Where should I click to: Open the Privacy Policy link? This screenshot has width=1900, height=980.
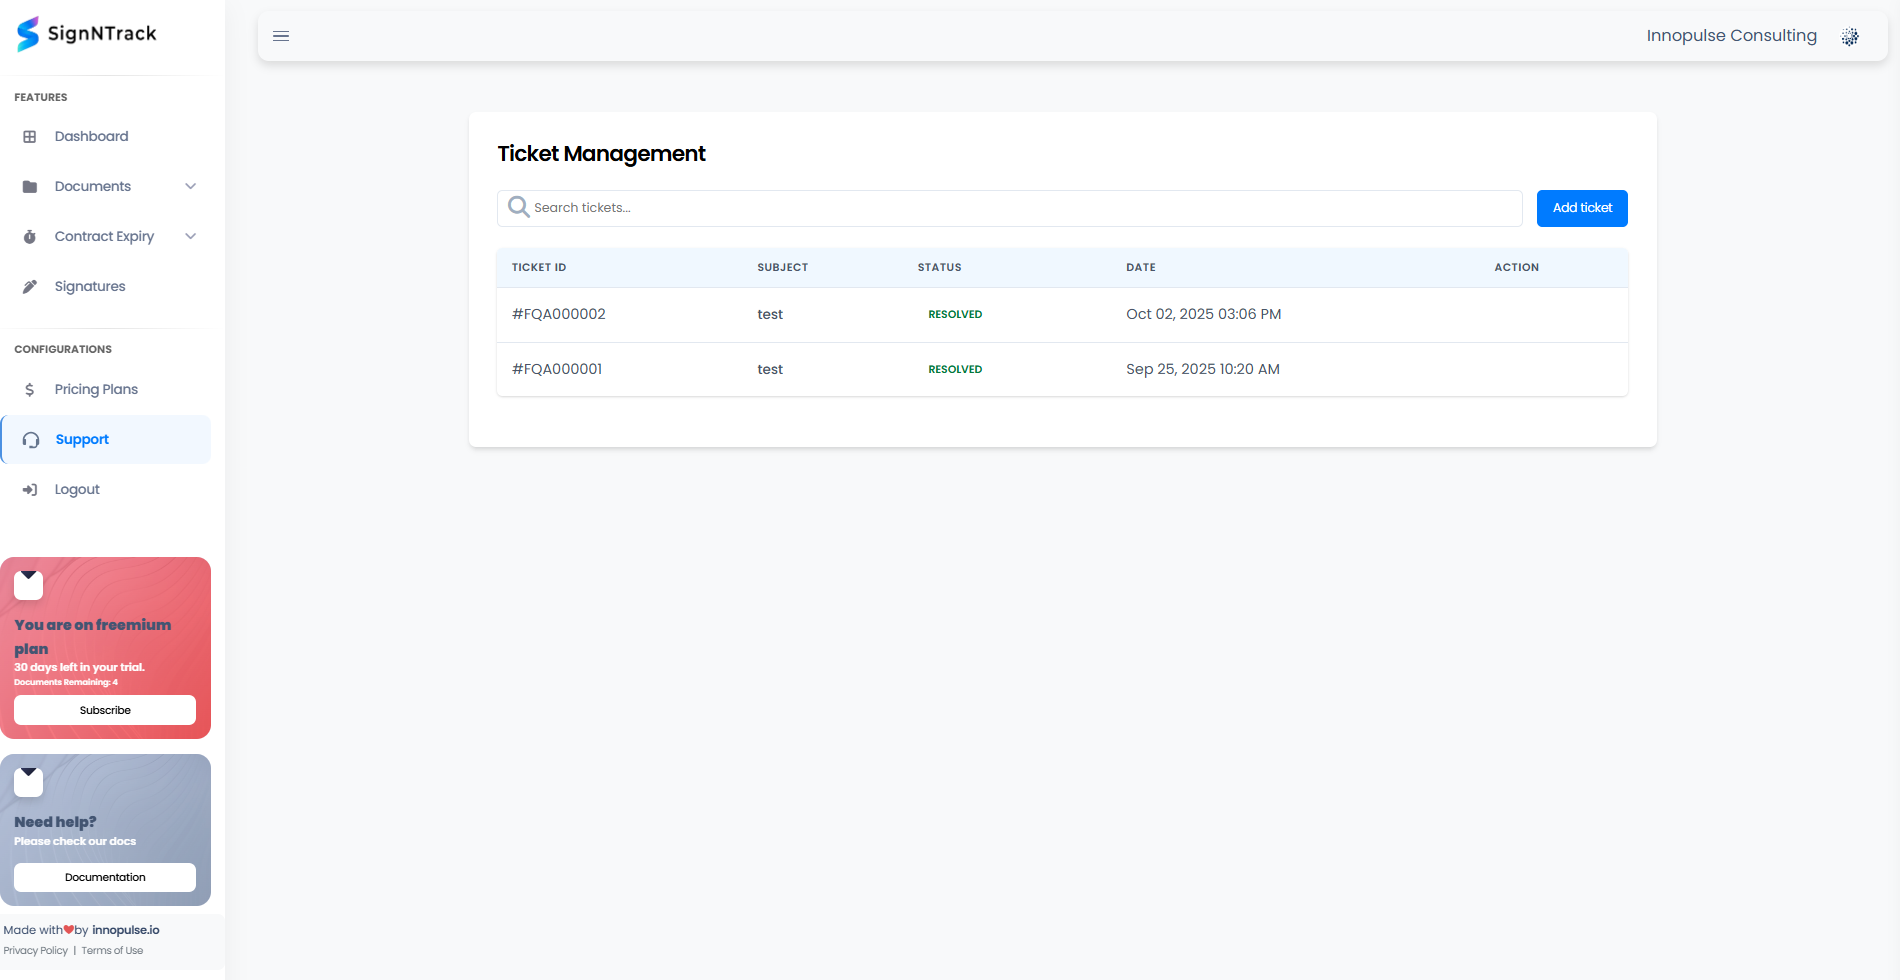point(36,951)
